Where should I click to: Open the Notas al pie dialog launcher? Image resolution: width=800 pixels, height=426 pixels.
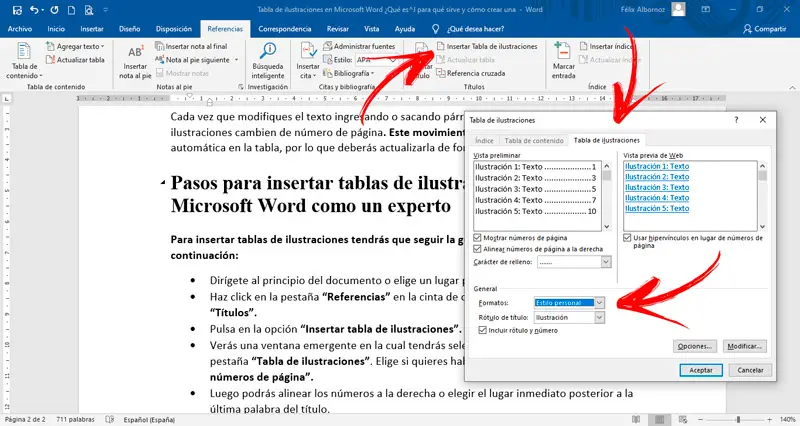[x=241, y=87]
